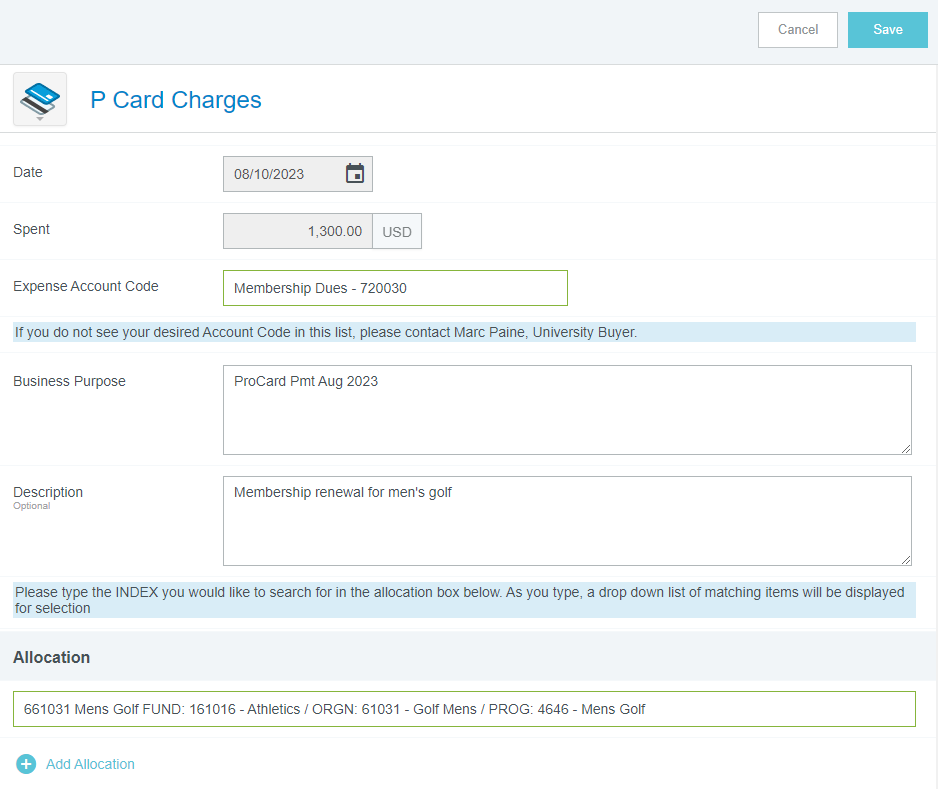Click the Spent amount field 1,300.00
The height and width of the screenshot is (789, 938).
pyautogui.click(x=297, y=231)
